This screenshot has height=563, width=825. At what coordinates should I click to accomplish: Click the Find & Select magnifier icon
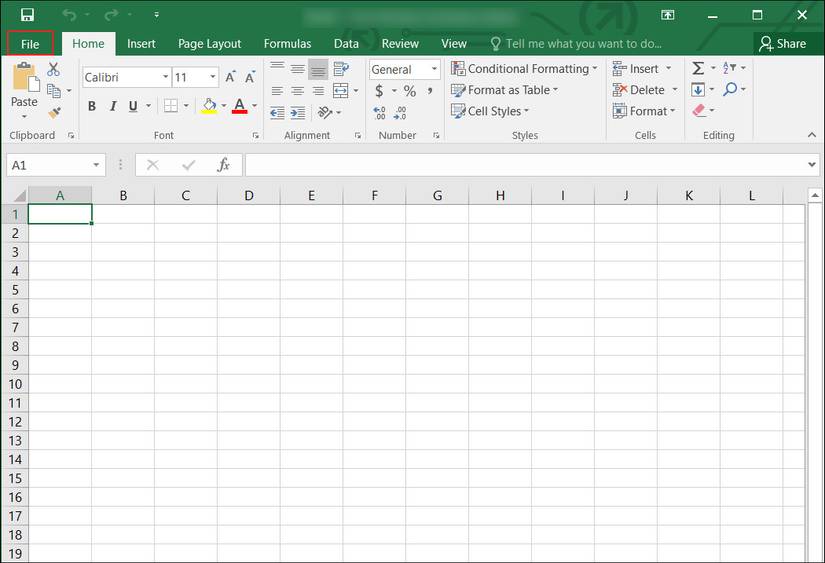[x=730, y=89]
